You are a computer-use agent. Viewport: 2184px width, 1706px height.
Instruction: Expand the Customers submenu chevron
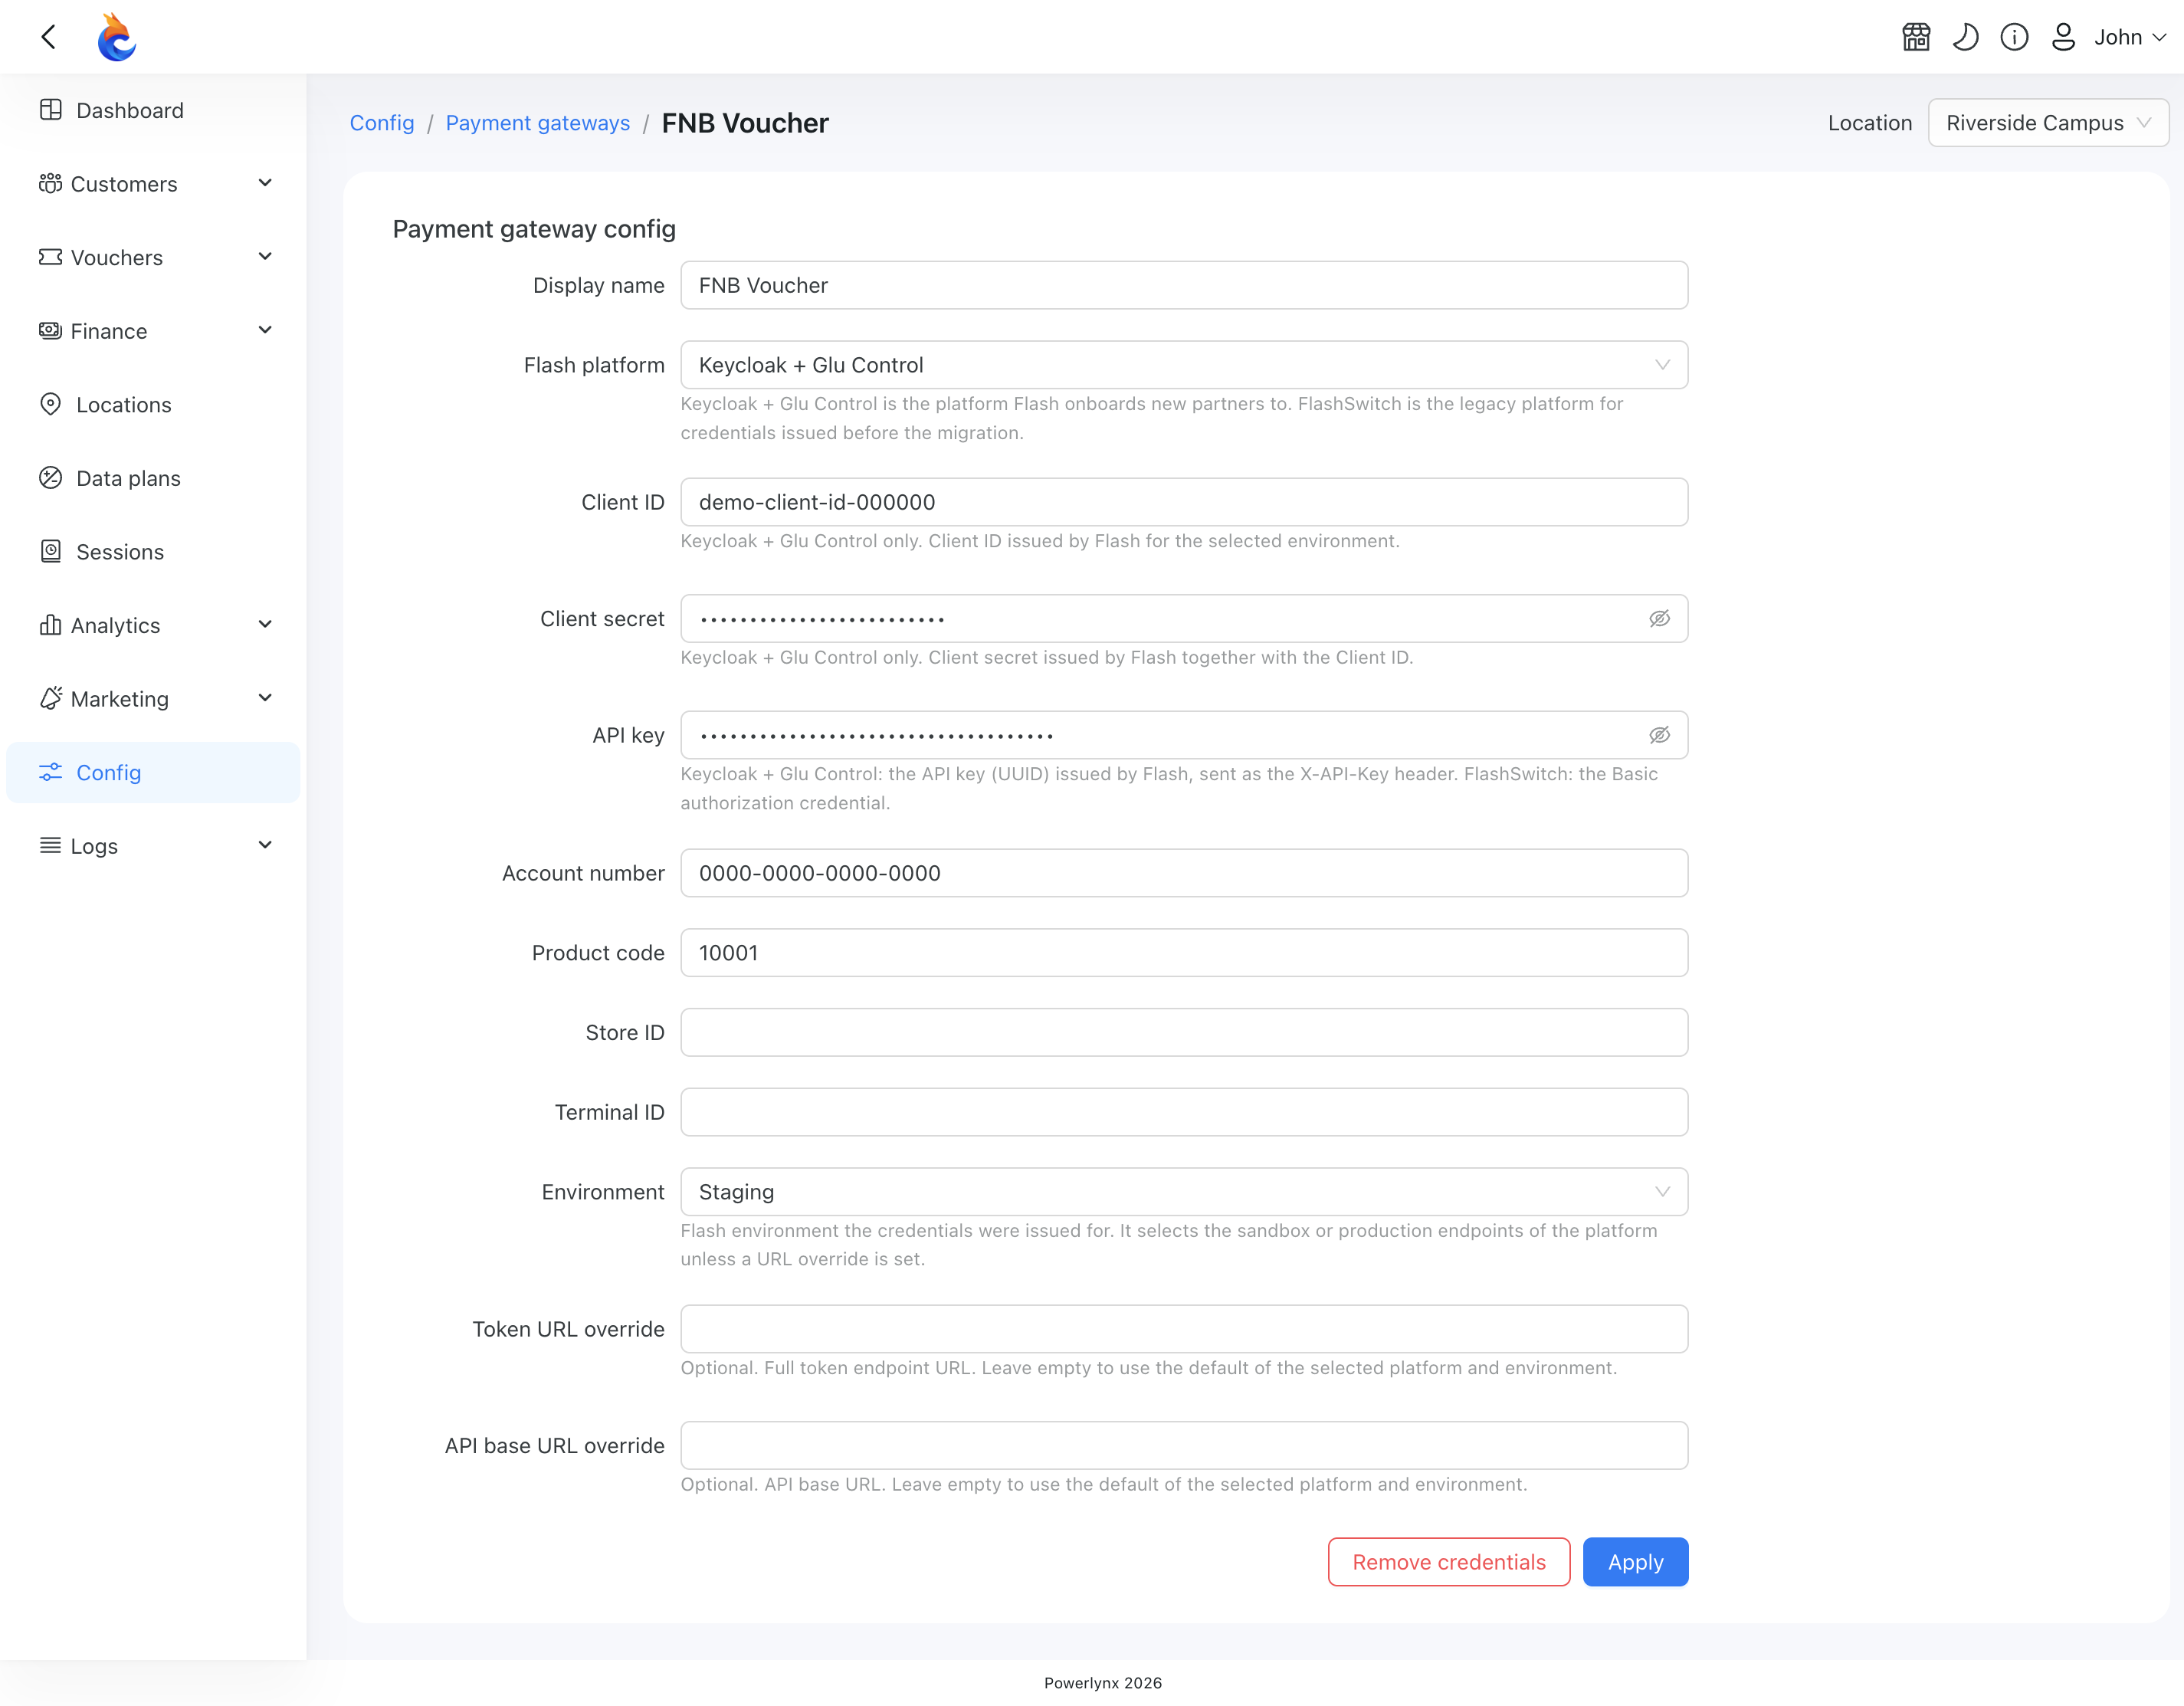click(x=265, y=183)
